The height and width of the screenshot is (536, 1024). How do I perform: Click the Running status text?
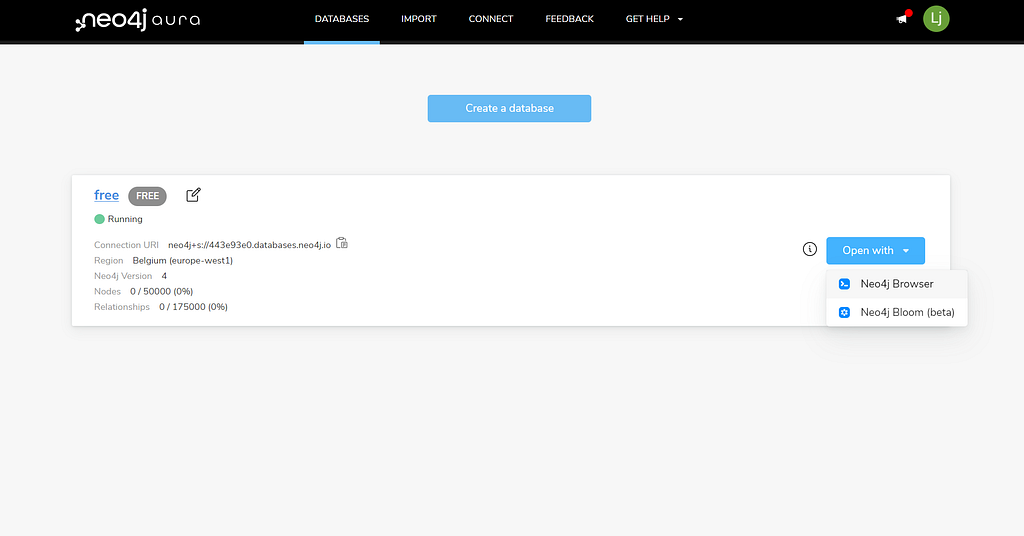[125, 219]
